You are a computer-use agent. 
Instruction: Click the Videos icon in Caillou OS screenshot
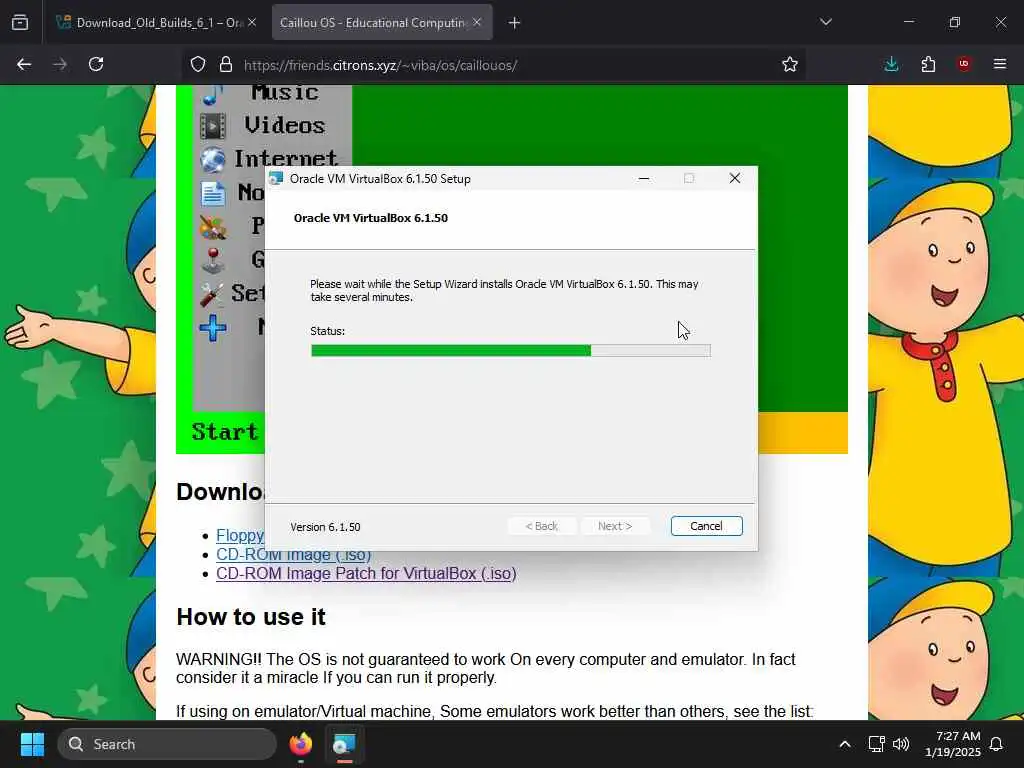coord(212,126)
